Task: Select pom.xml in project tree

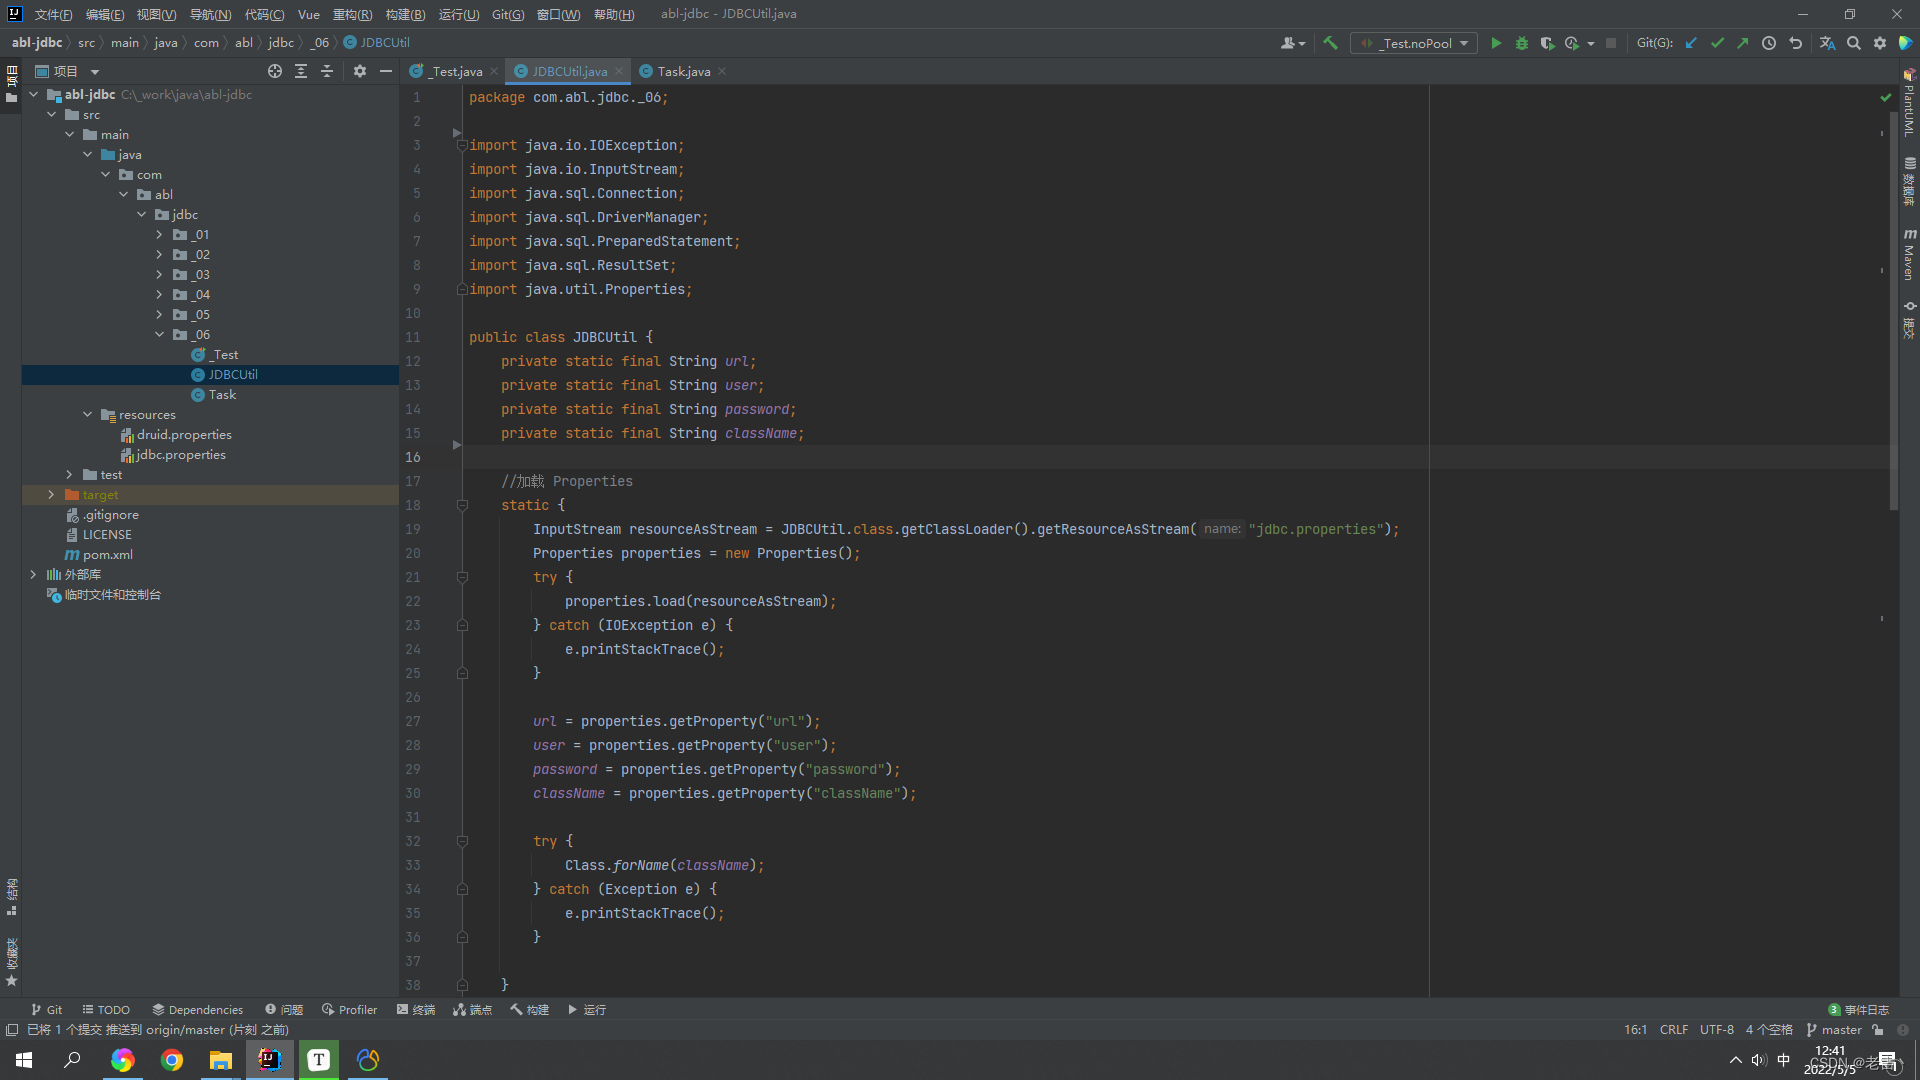Action: (x=107, y=555)
